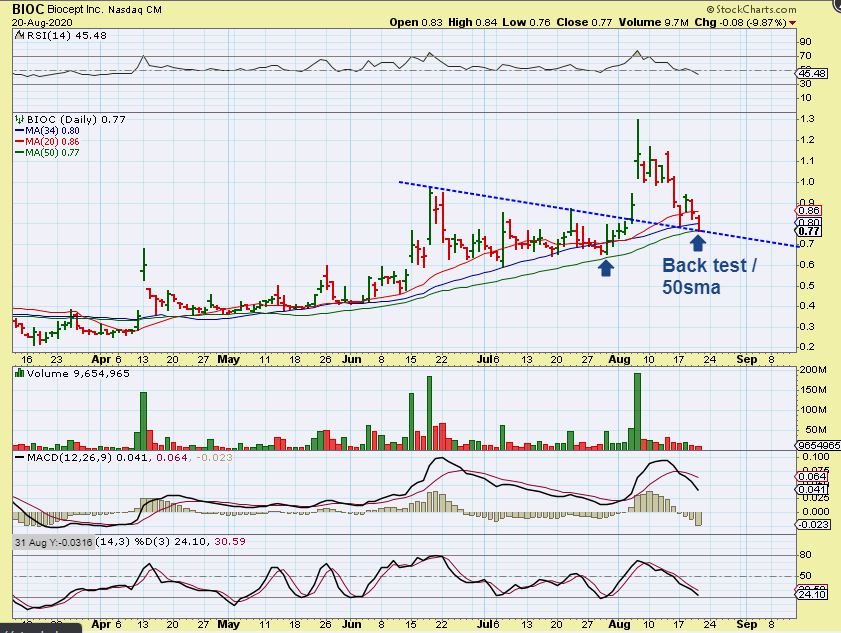841x633 pixels.
Task: Click the red 0.86 price axis tag
Action: click(x=809, y=211)
